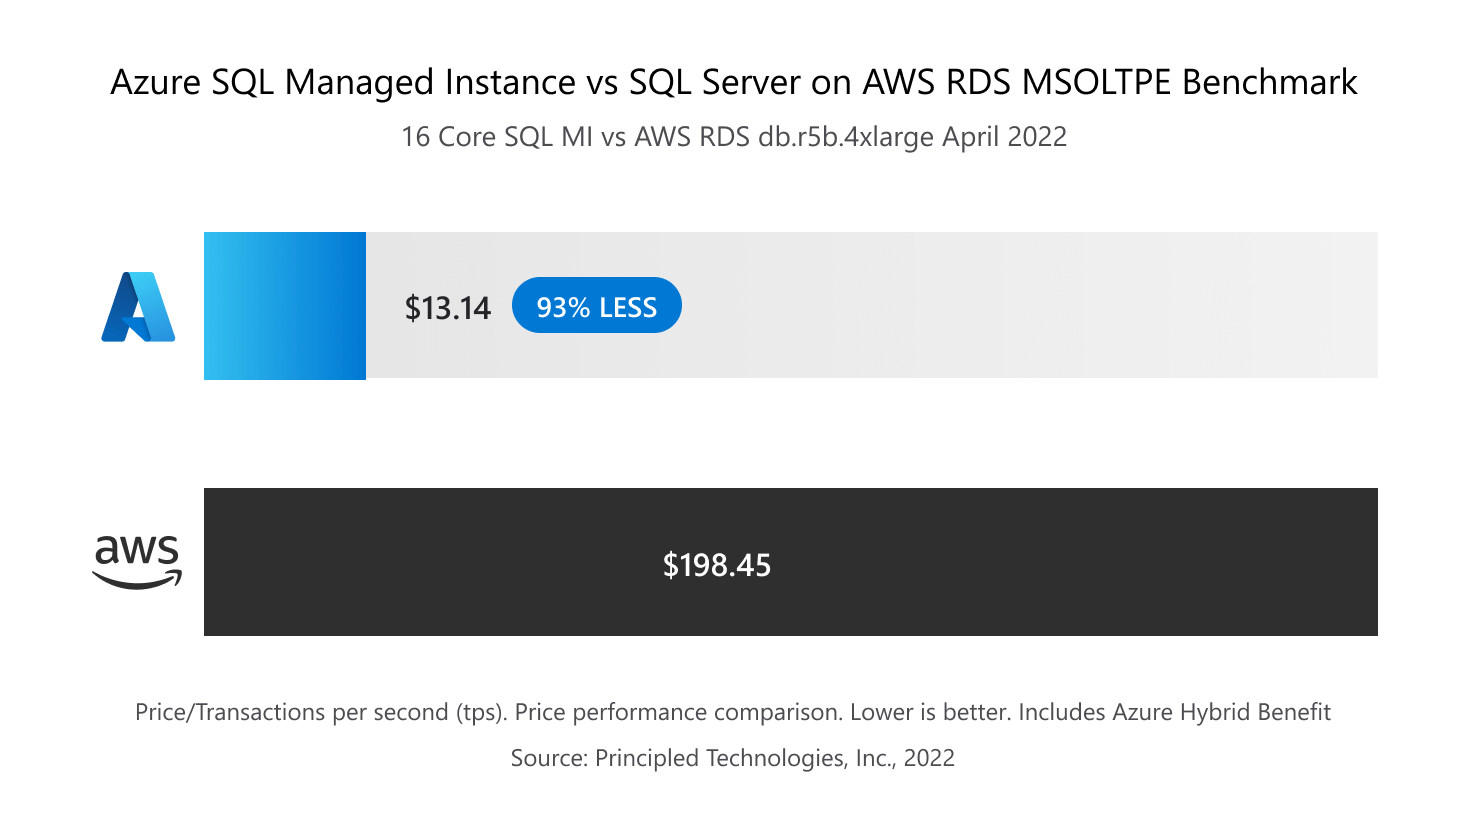Image resolution: width=1468 pixels, height=827 pixels.
Task: Click "Azure SQL Managed Instance" in the title
Action: click(x=342, y=82)
